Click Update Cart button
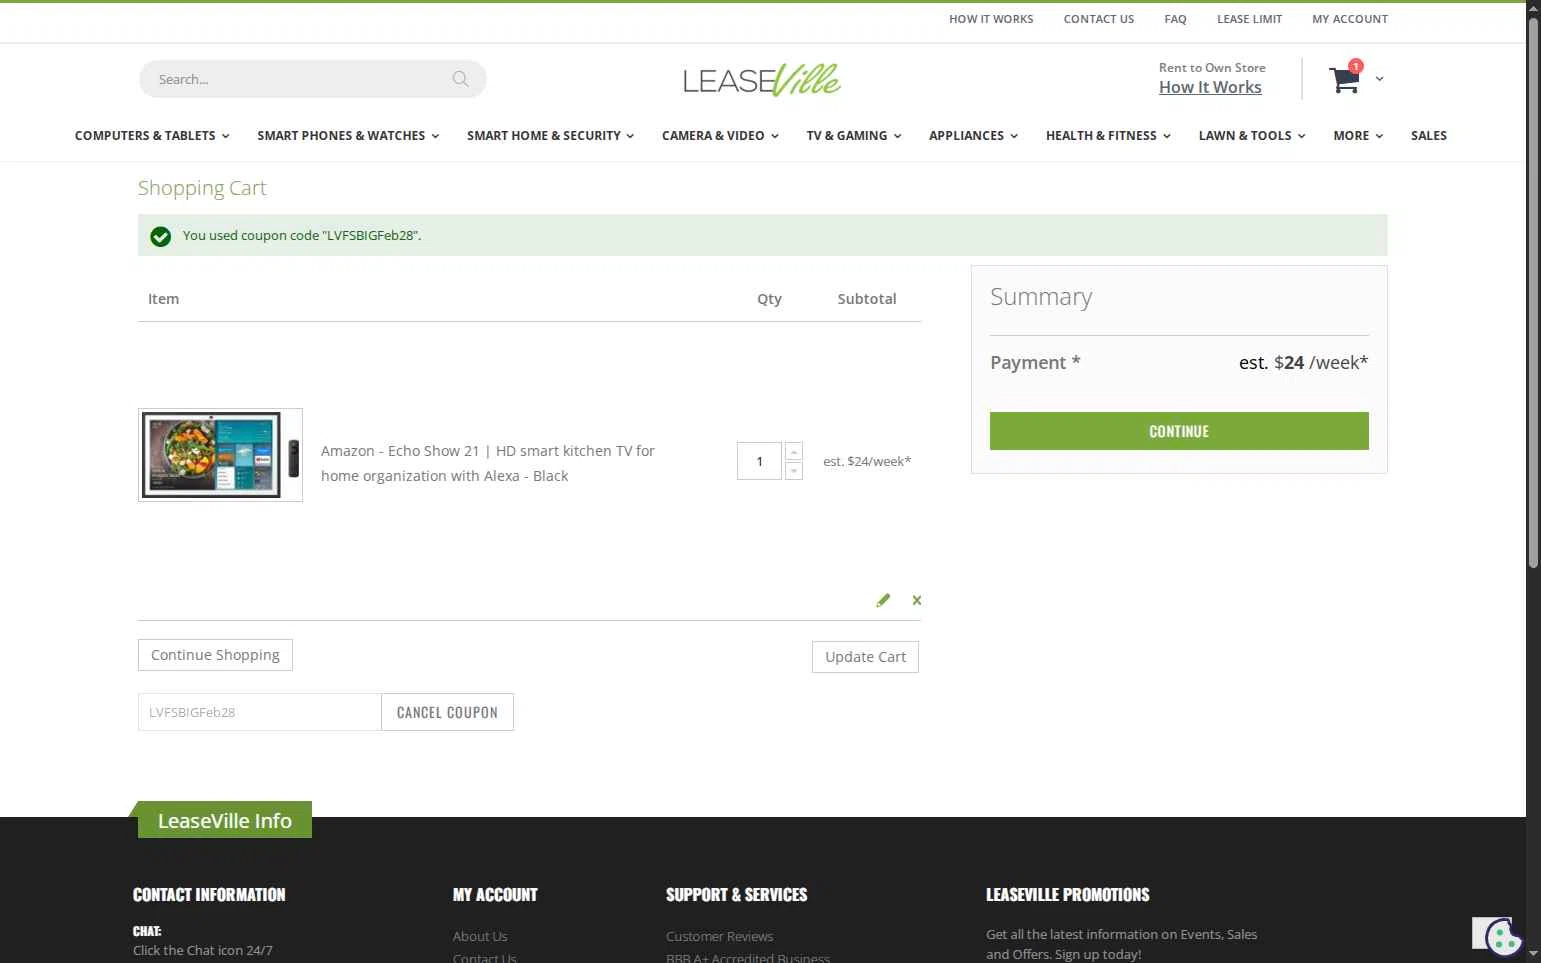The height and width of the screenshot is (963, 1541). 865,657
